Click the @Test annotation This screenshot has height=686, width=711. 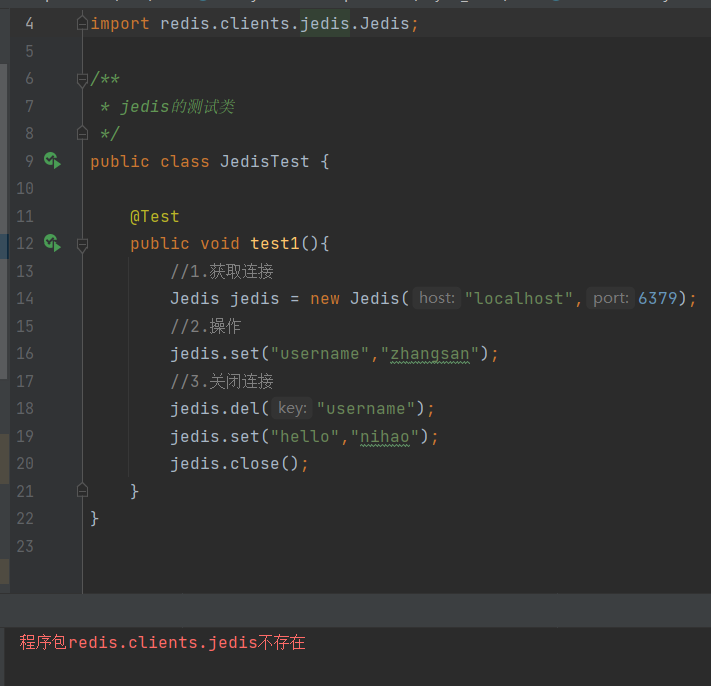tap(155, 216)
